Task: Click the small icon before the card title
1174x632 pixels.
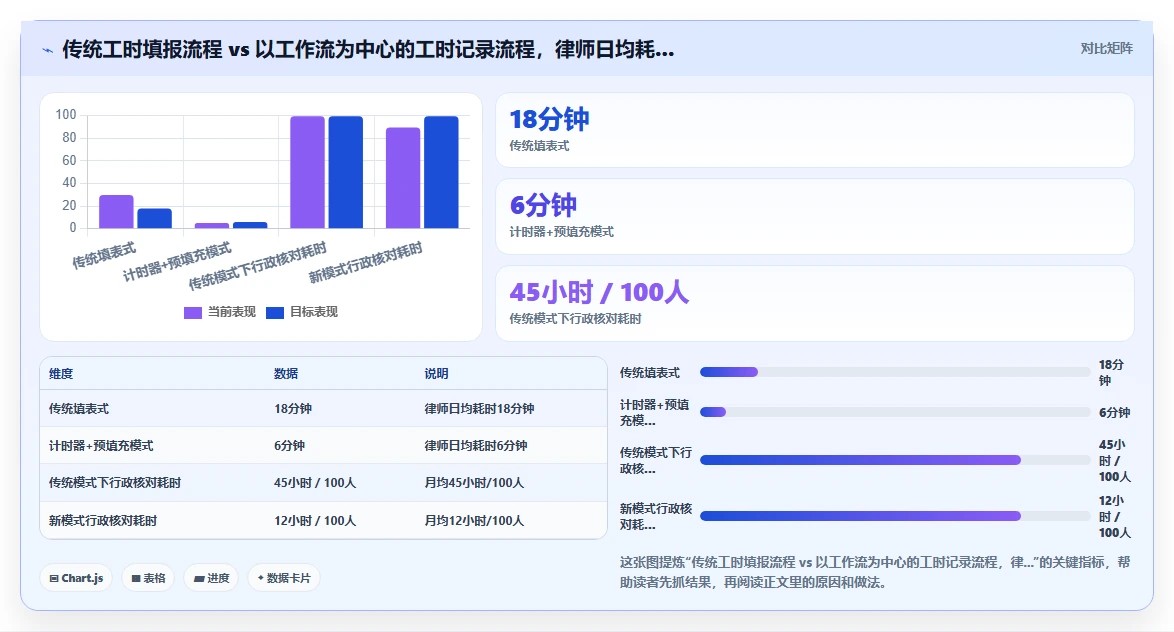Action: click(x=47, y=50)
